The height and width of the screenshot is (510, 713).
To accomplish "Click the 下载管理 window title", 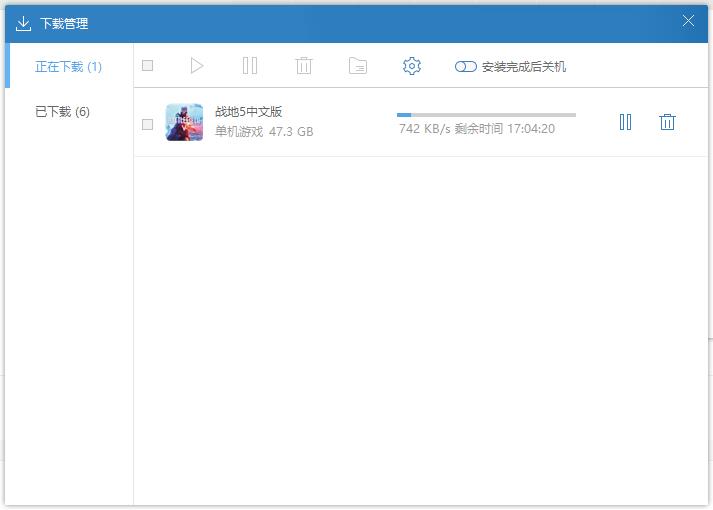I will coord(64,24).
